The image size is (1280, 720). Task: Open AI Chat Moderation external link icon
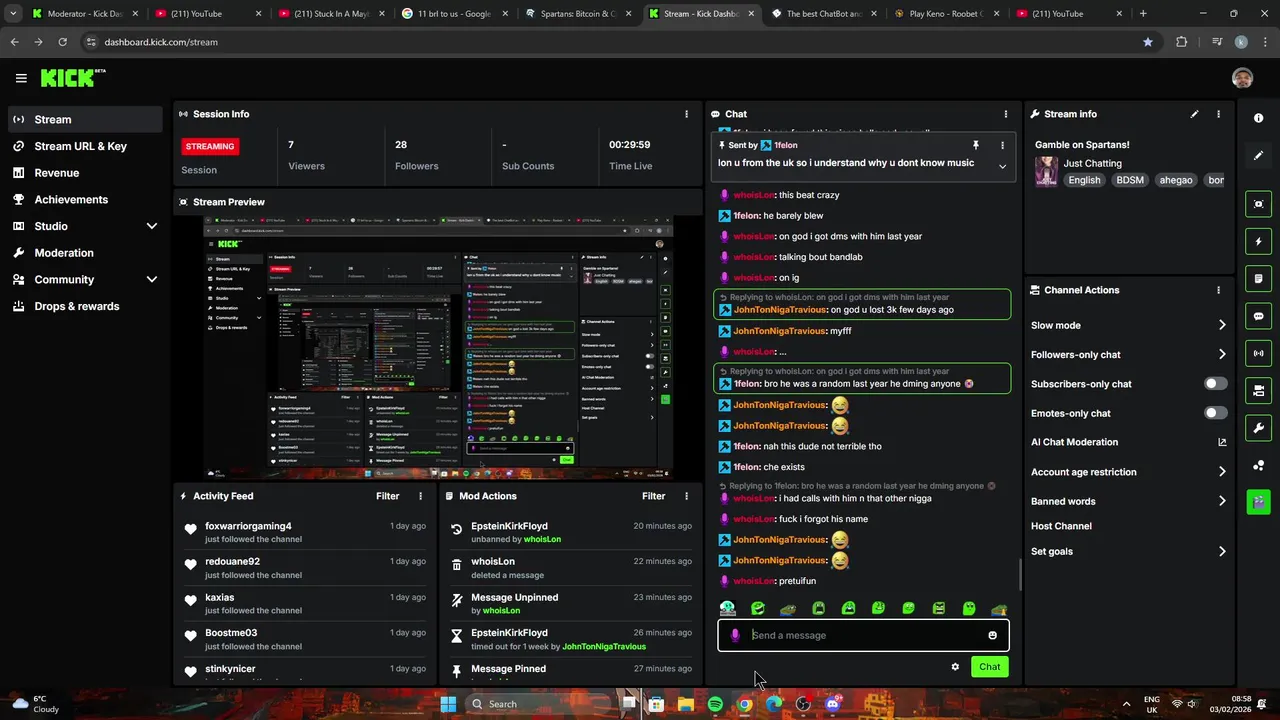[1222, 442]
